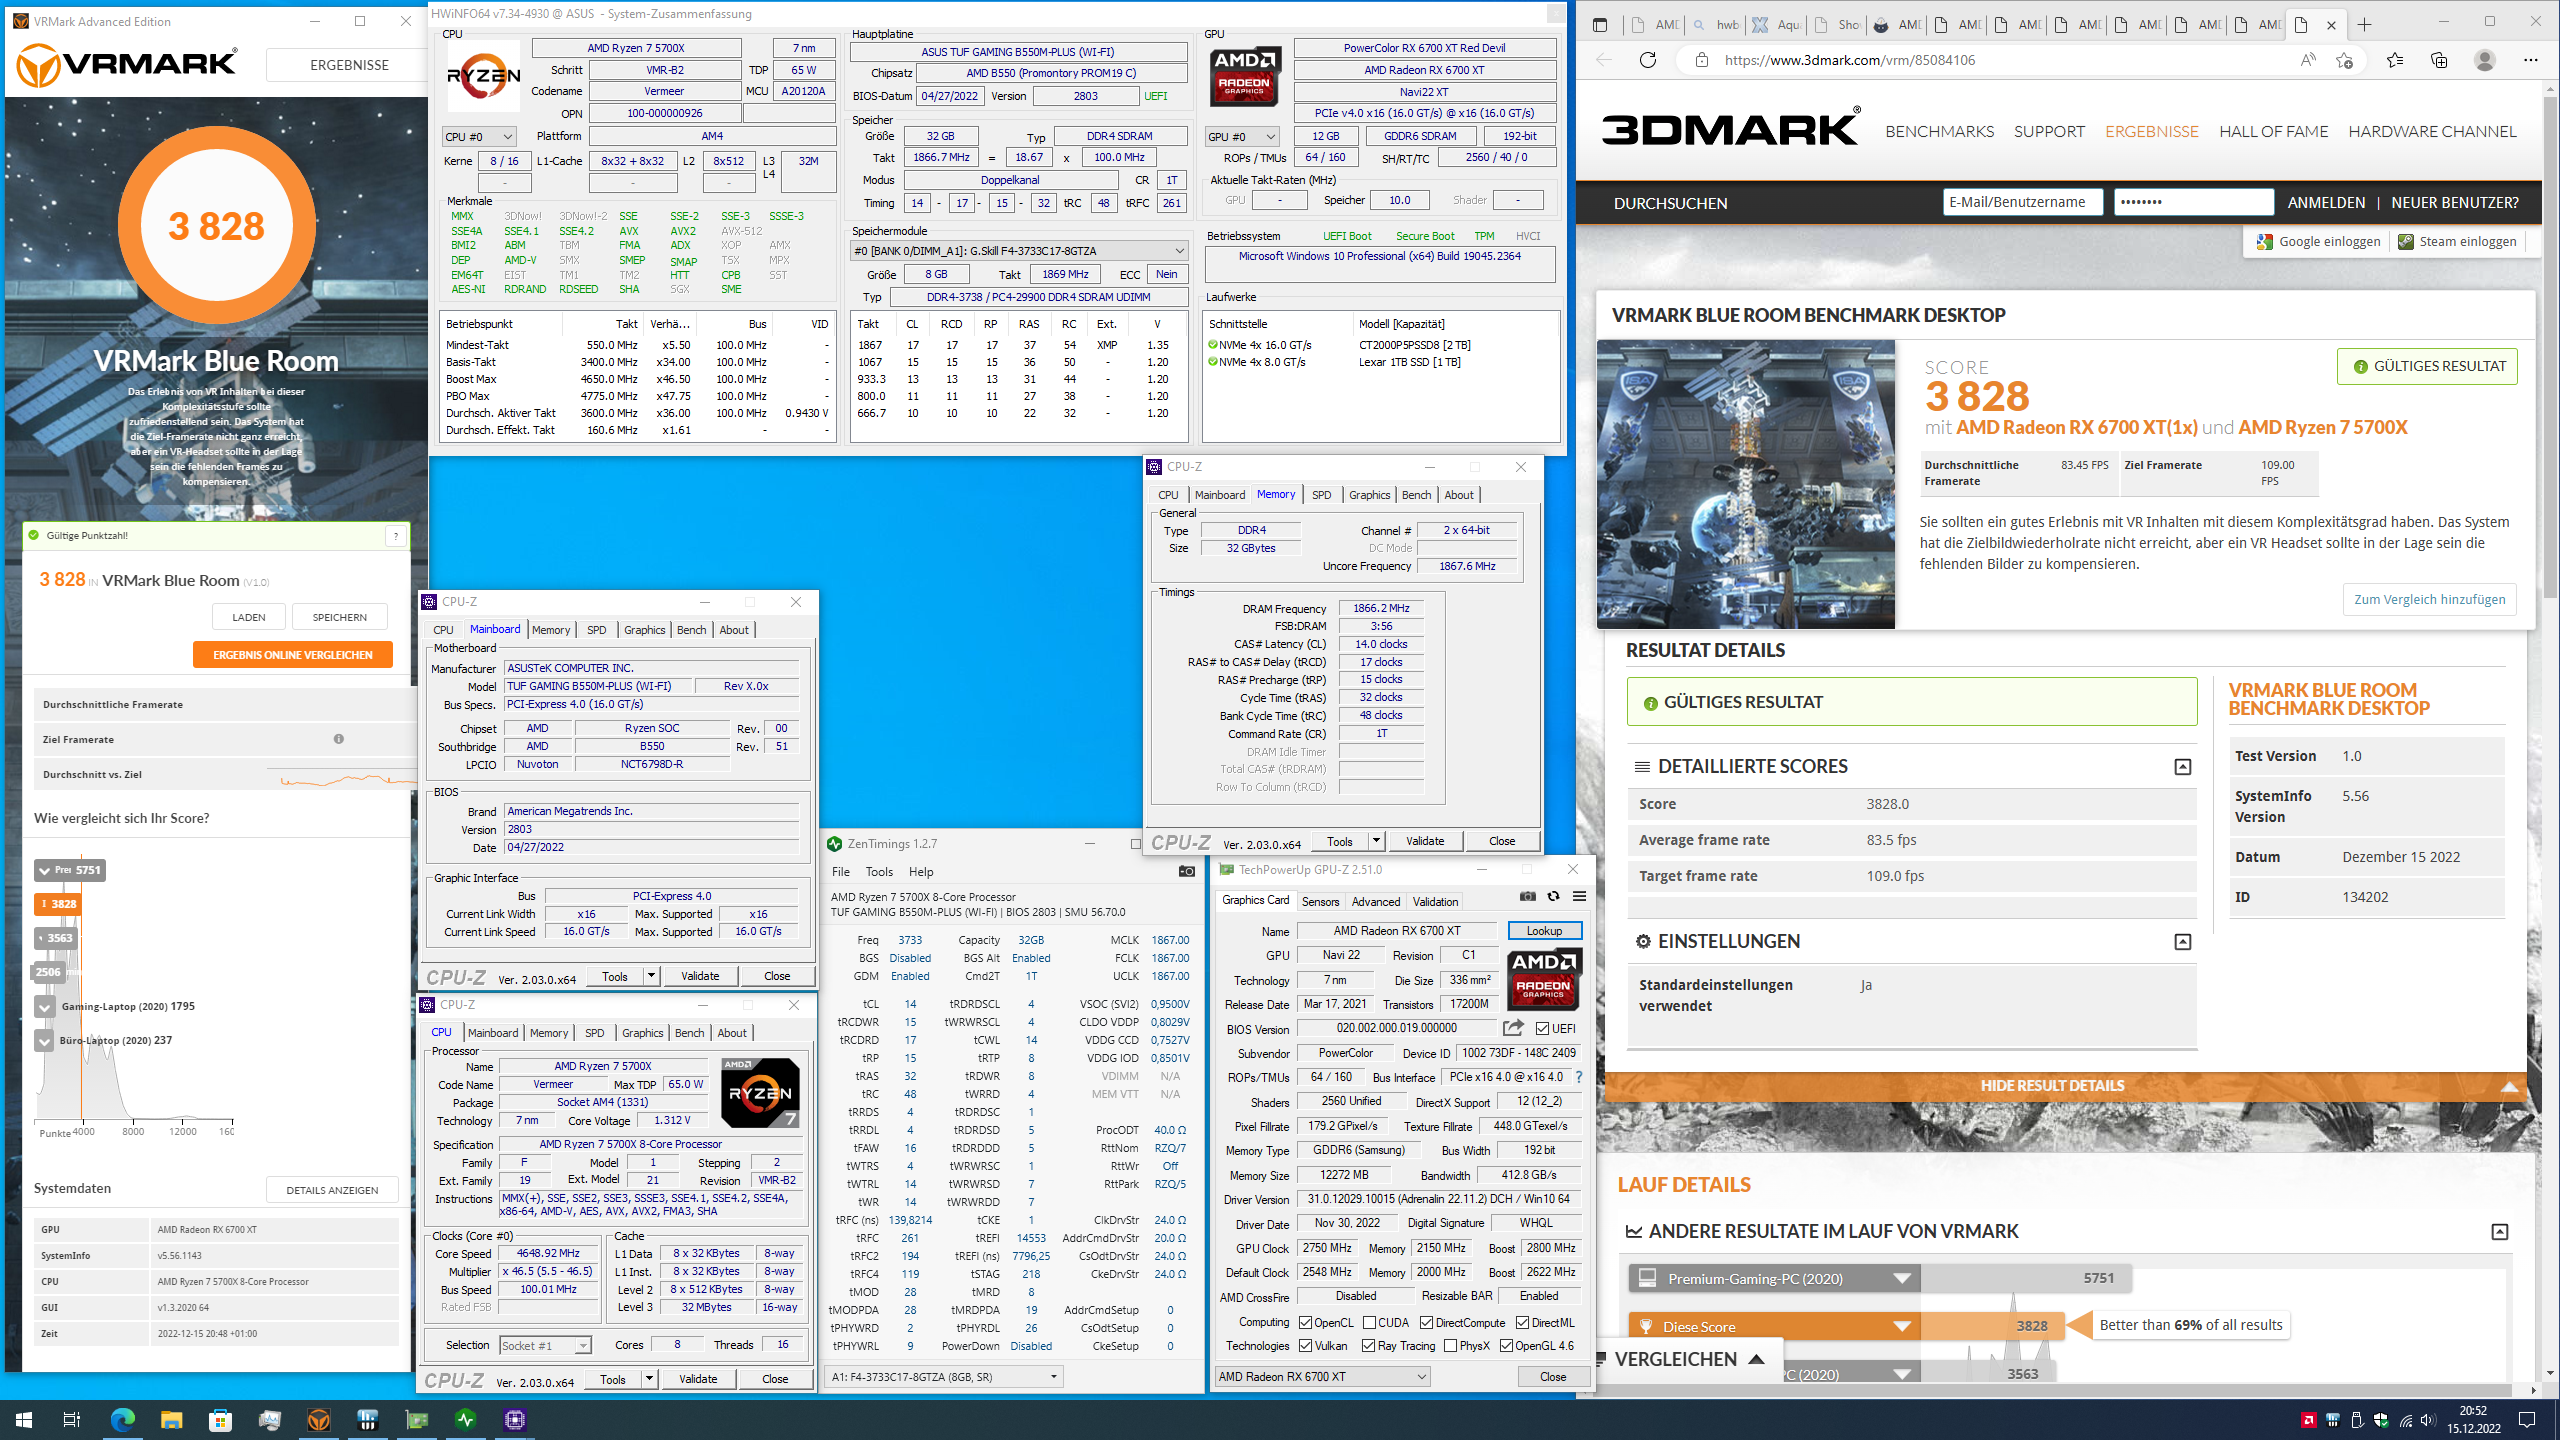
Task: Click the Windows Start button
Action: tap(24, 1419)
